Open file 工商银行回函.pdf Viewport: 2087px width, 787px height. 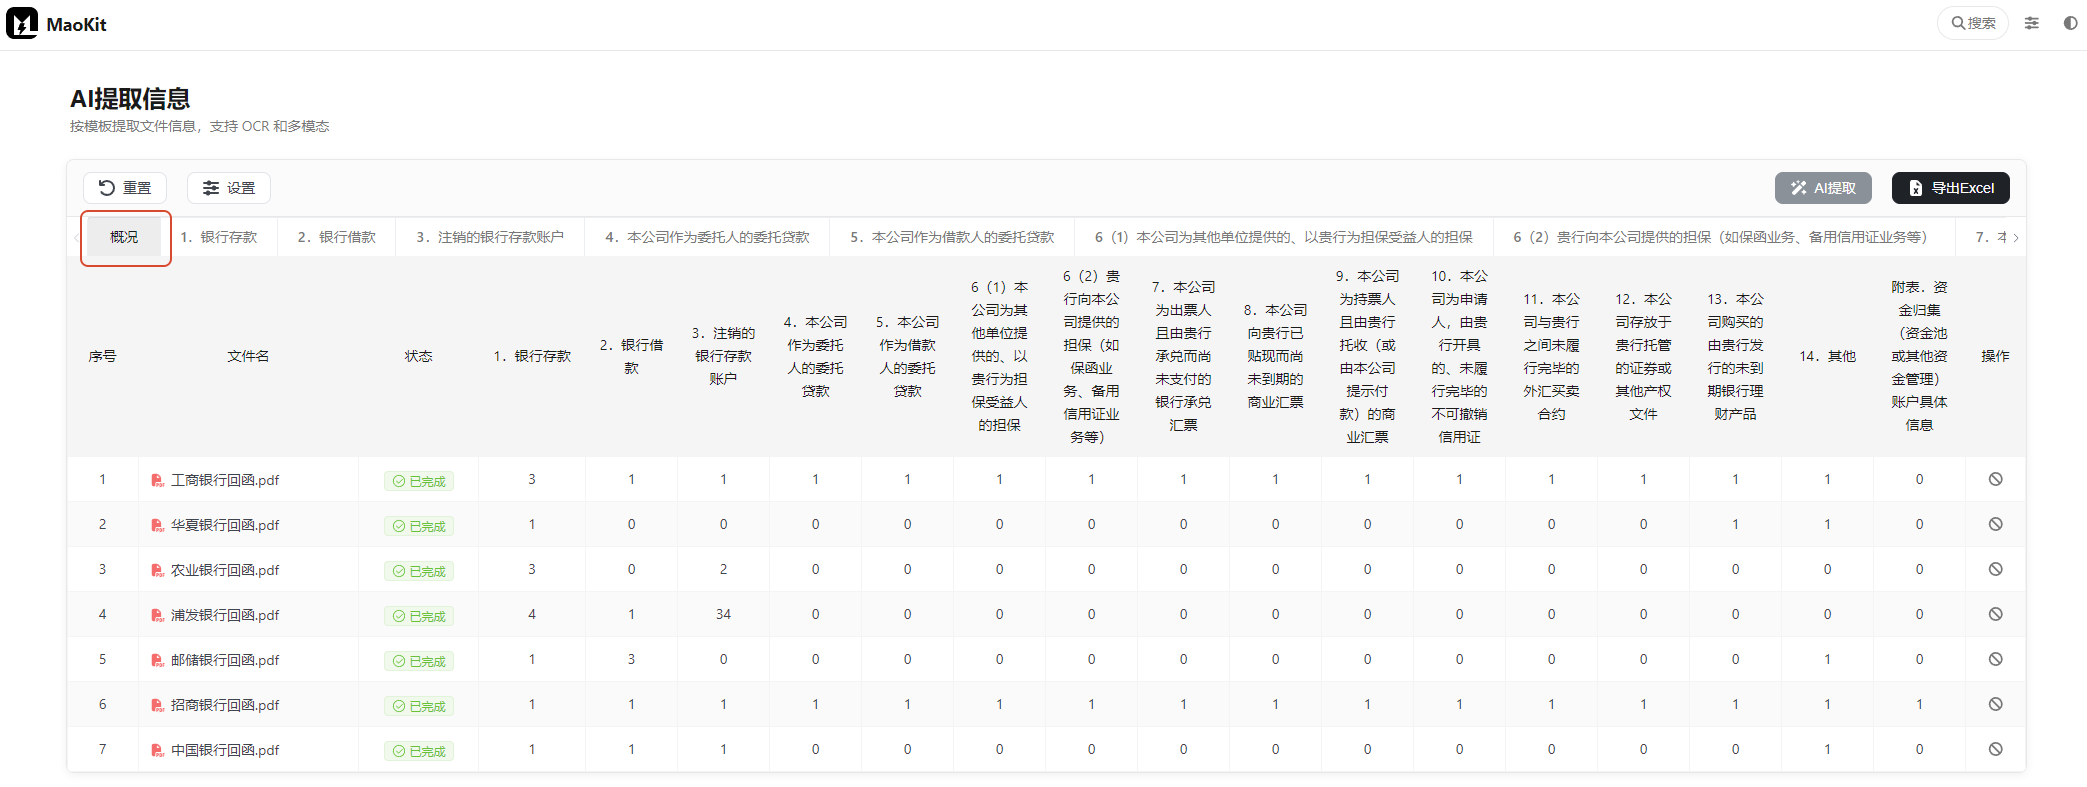[225, 481]
